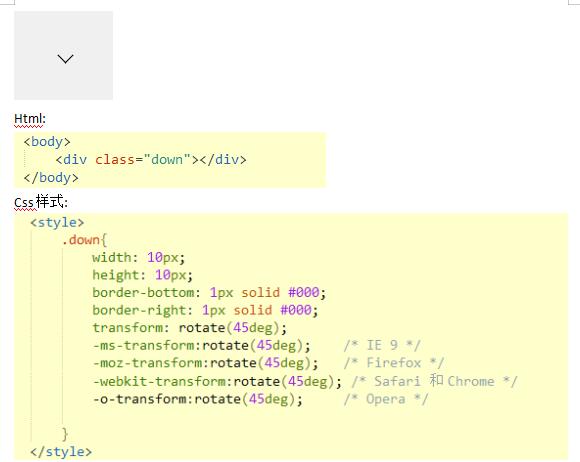This screenshot has height=462, width=580.
Task: Click the Firefox comment text
Action: pos(394,363)
